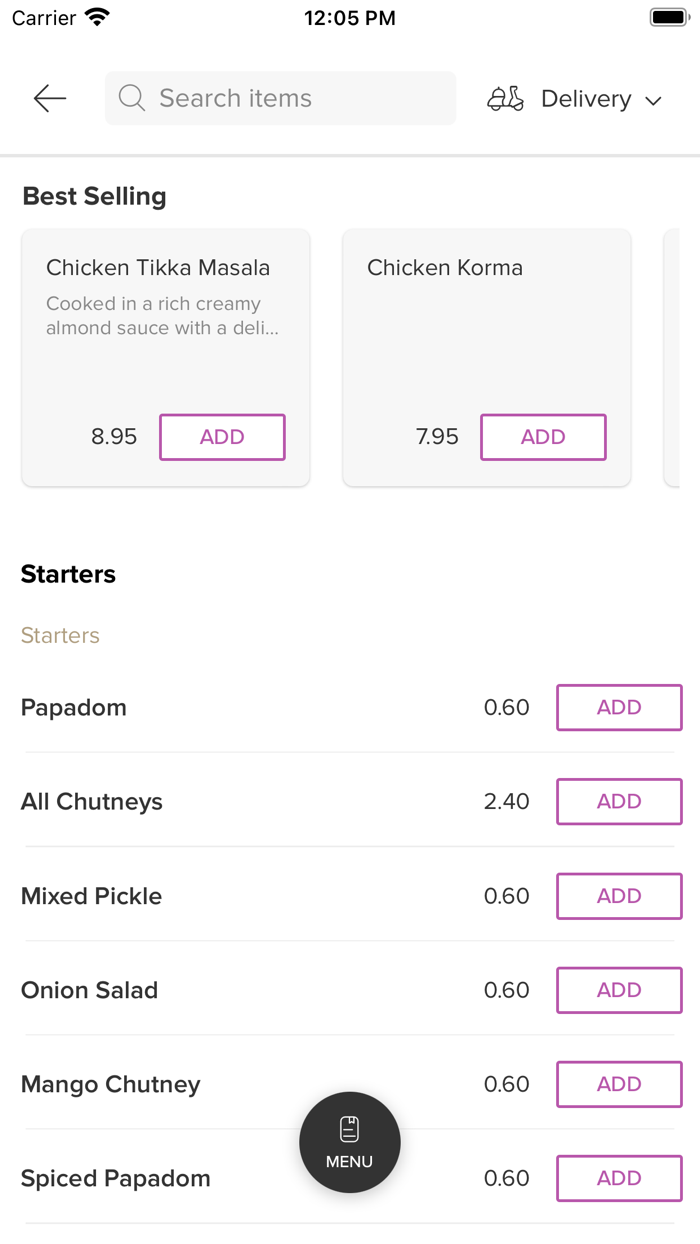Tap the back arrow icon
Screen dimensions: 700x1244
point(49,98)
